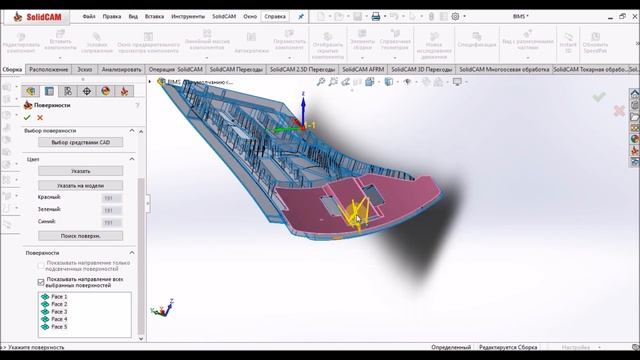Switch to the Расположение tab

pyautogui.click(x=49, y=69)
